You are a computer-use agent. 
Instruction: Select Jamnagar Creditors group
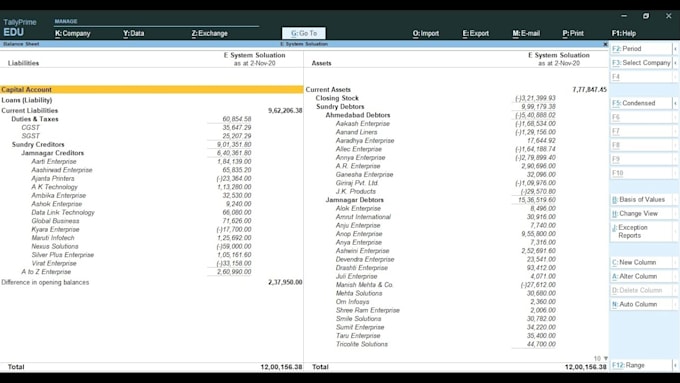52,153
